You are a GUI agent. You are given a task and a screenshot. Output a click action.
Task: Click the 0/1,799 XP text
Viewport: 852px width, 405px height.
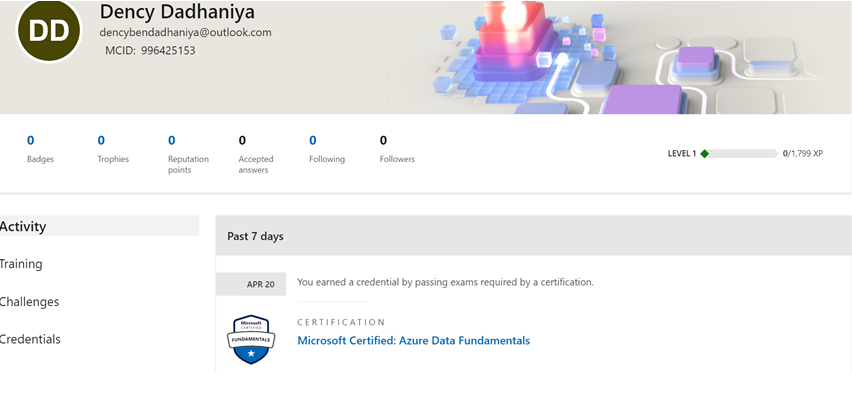click(x=803, y=154)
